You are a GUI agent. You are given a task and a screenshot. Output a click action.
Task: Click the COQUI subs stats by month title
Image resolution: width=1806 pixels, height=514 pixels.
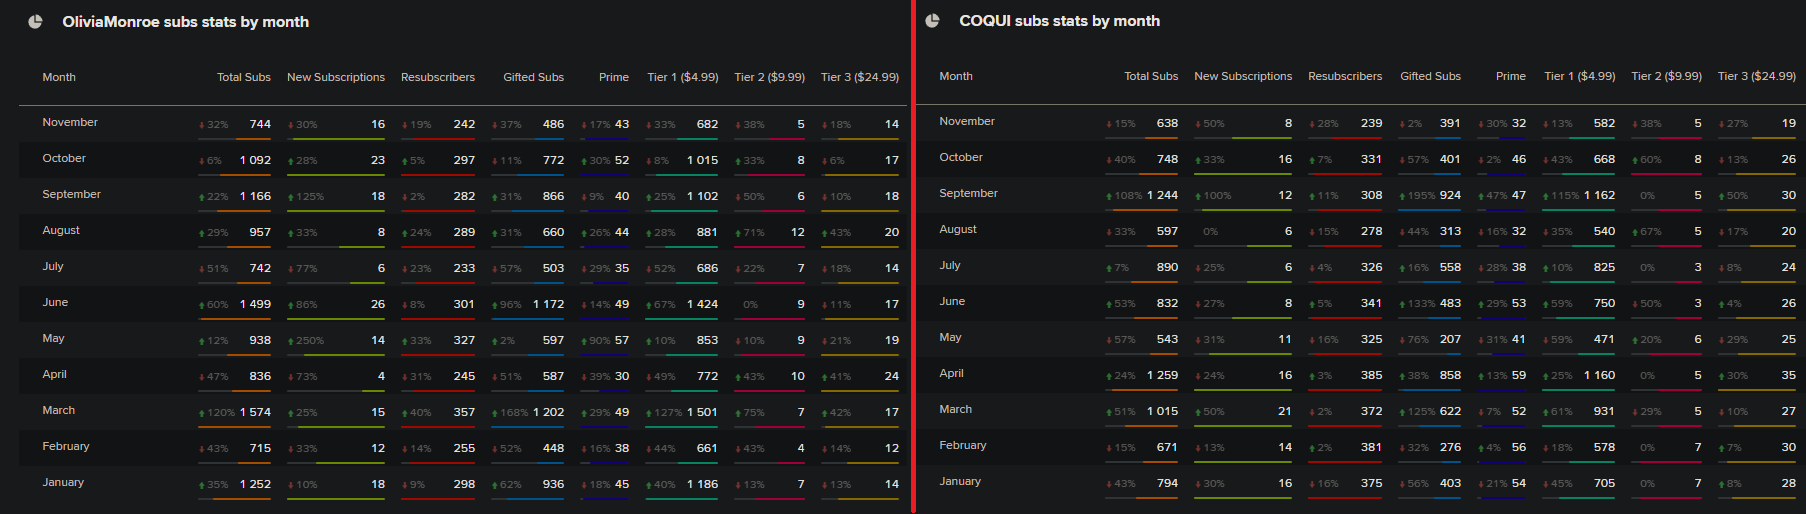pos(1059,21)
